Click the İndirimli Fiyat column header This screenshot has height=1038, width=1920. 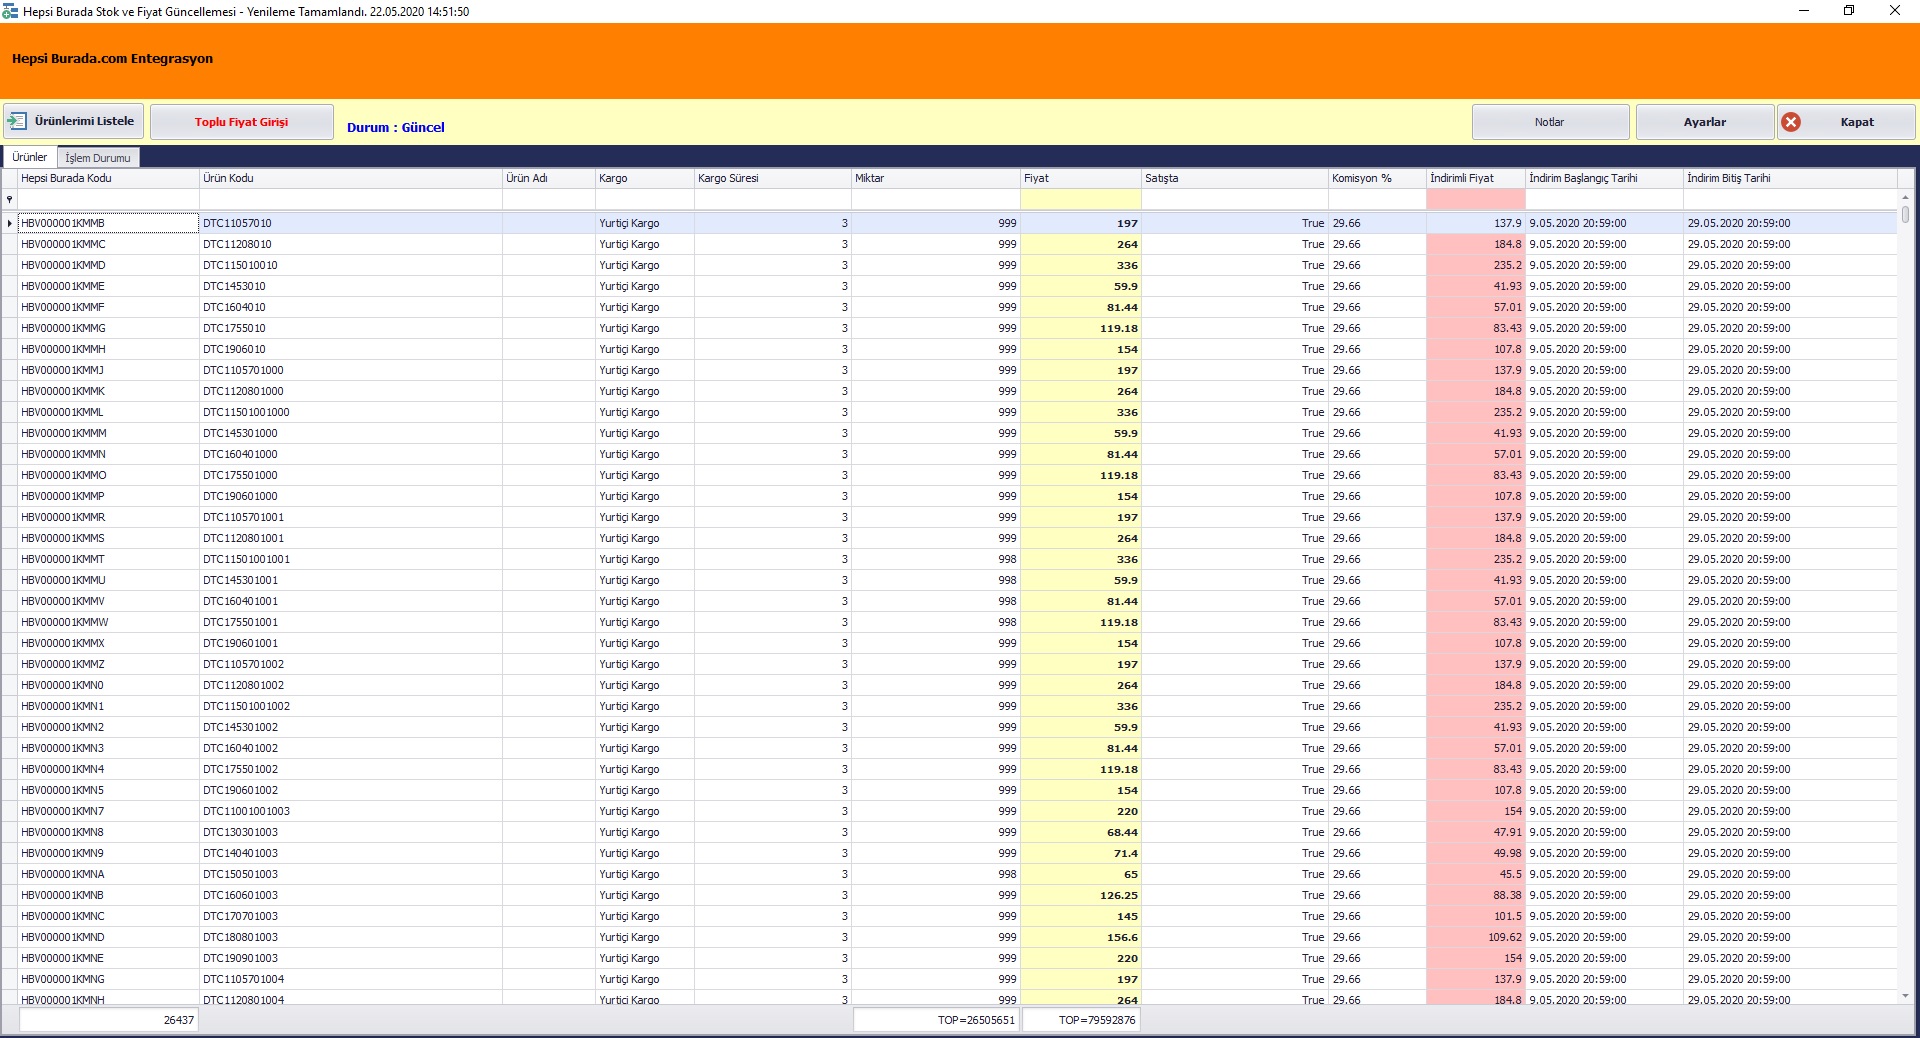tap(1475, 178)
